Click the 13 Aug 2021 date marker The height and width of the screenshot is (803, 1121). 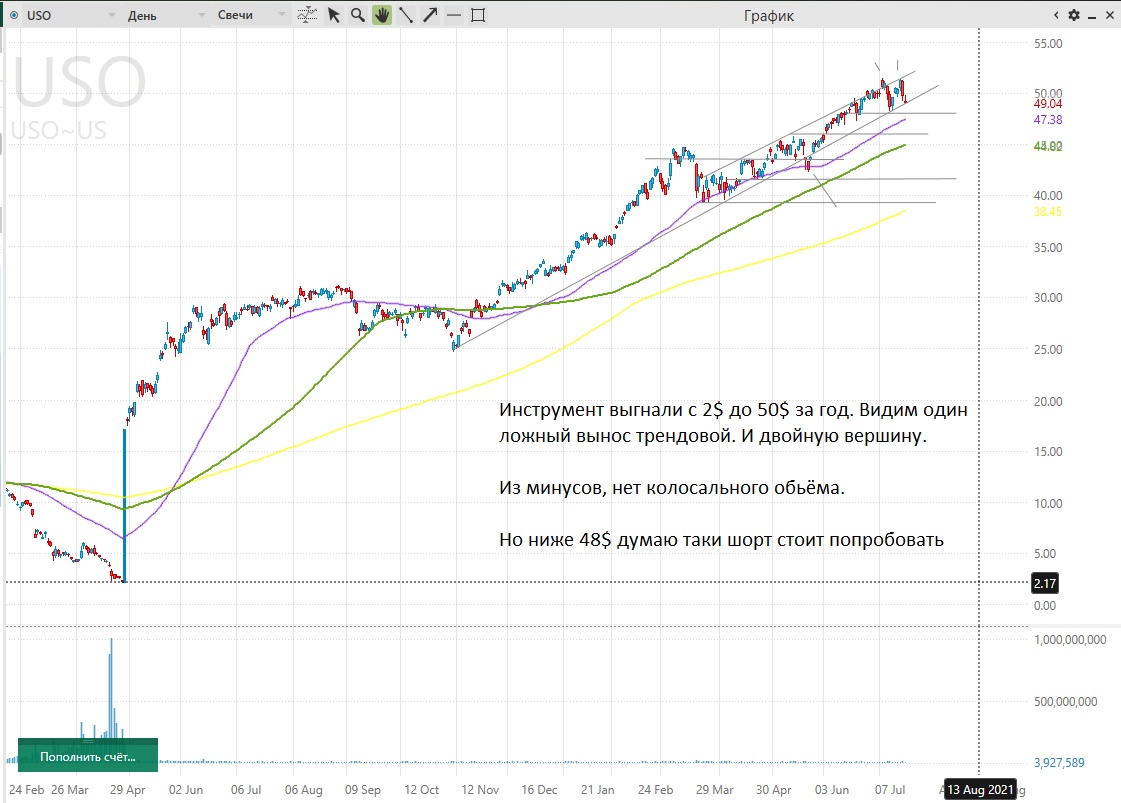[x=980, y=789]
